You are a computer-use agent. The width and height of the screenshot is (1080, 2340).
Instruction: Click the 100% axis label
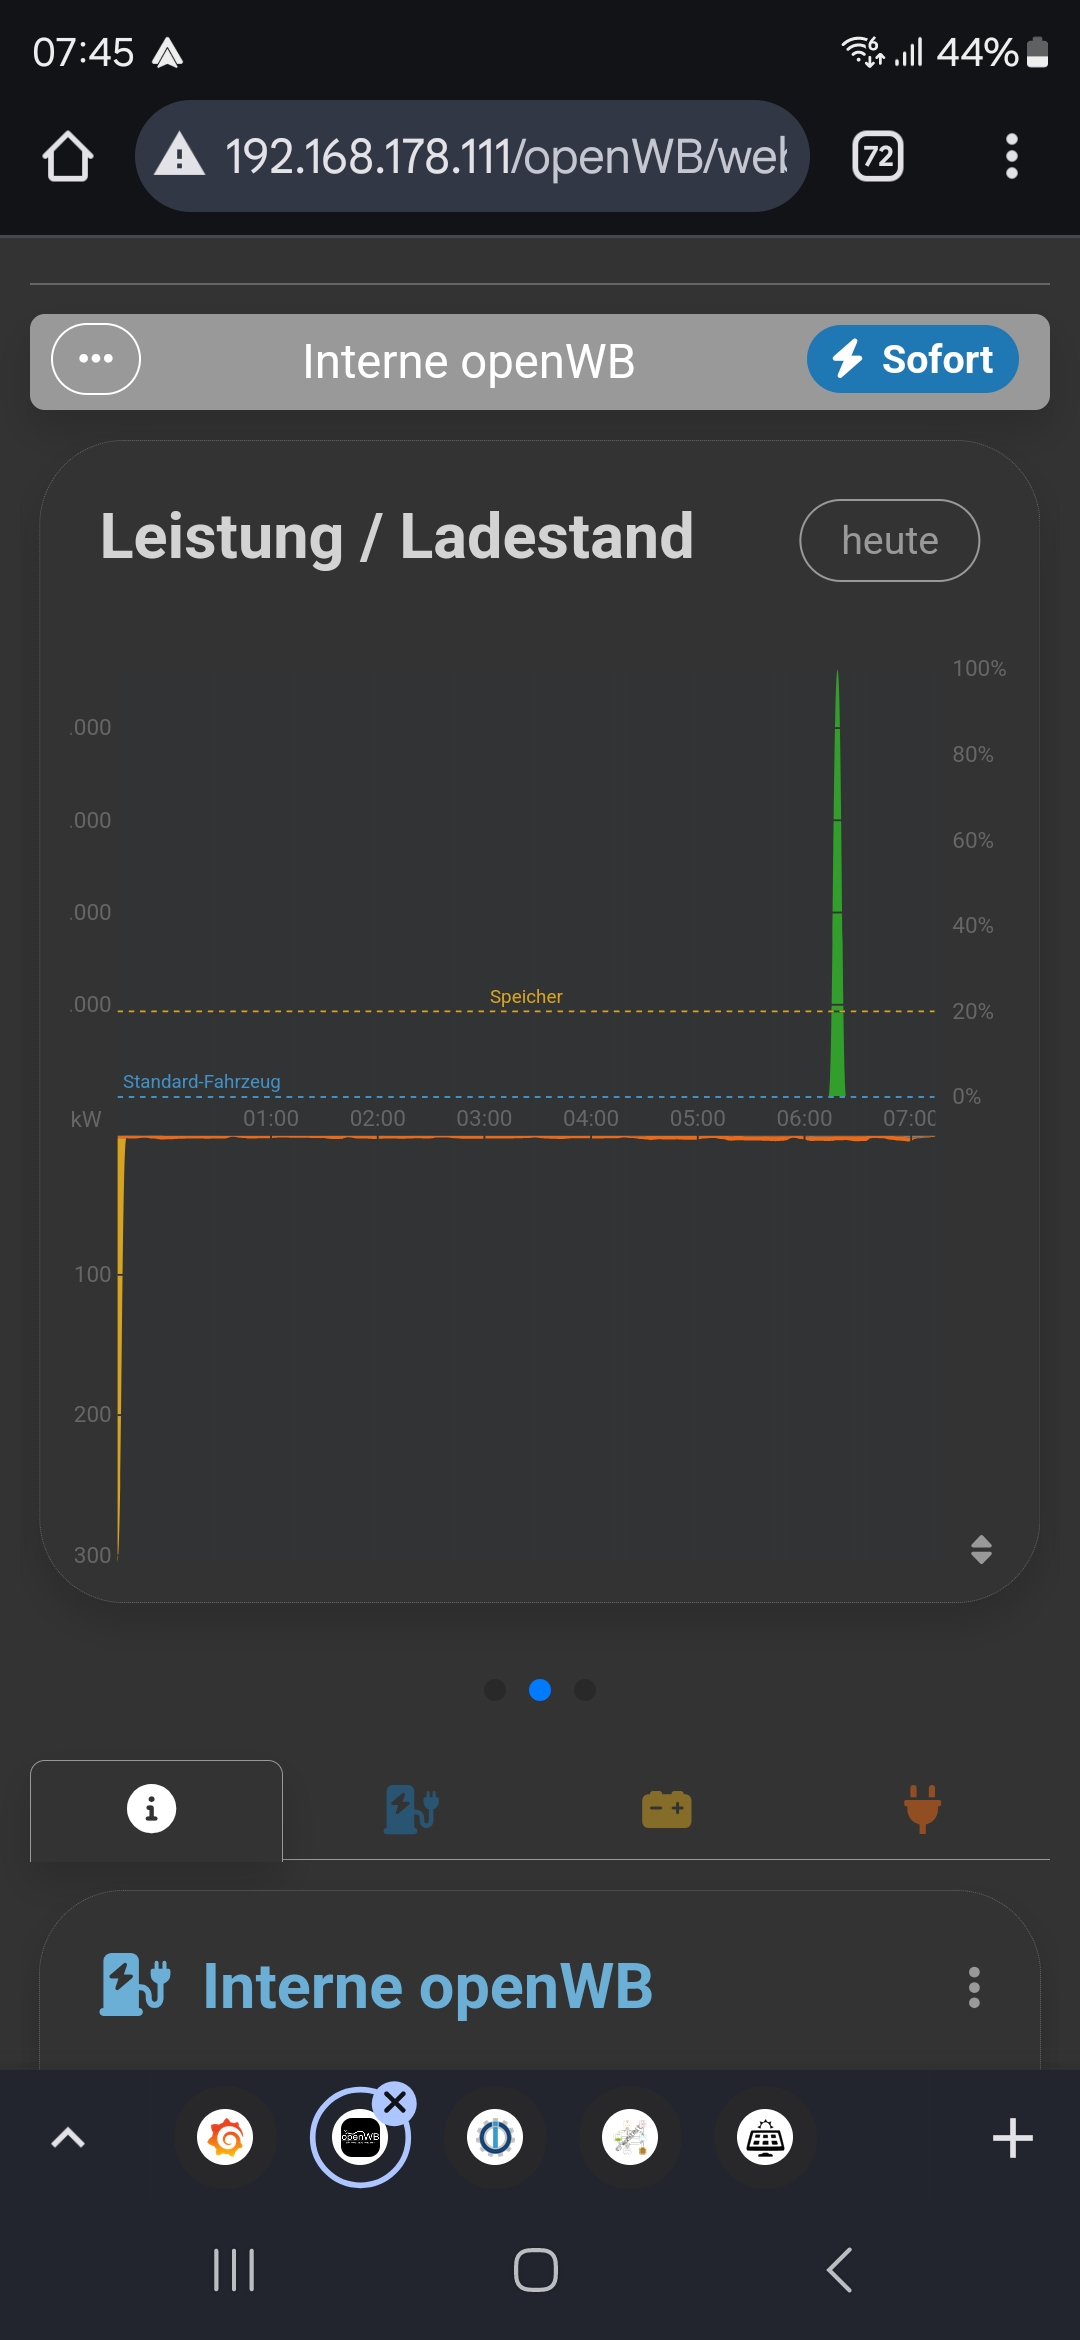click(x=979, y=668)
